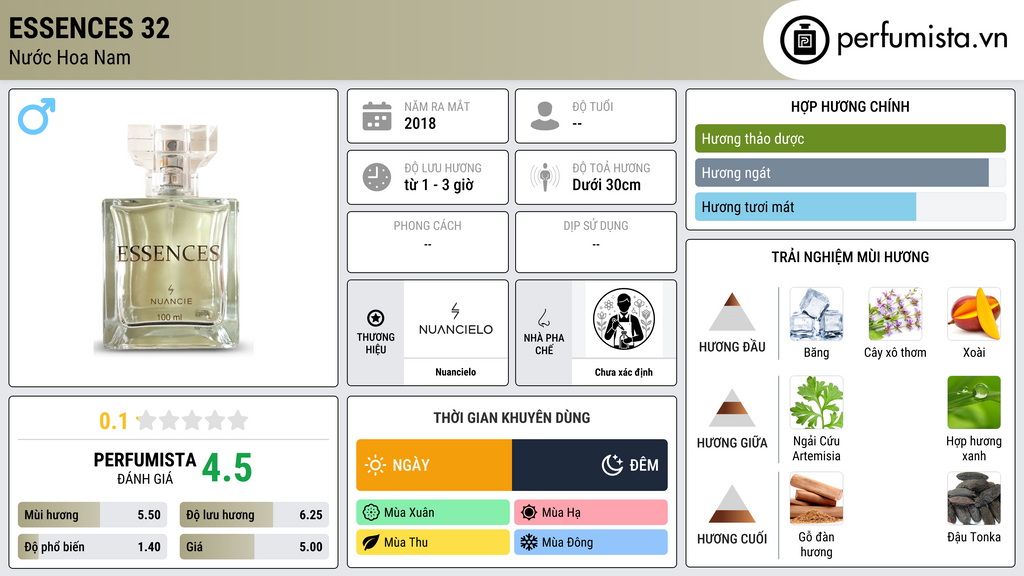This screenshot has height=576, width=1024.
Task: Click the Phong cách card
Action: [428, 242]
